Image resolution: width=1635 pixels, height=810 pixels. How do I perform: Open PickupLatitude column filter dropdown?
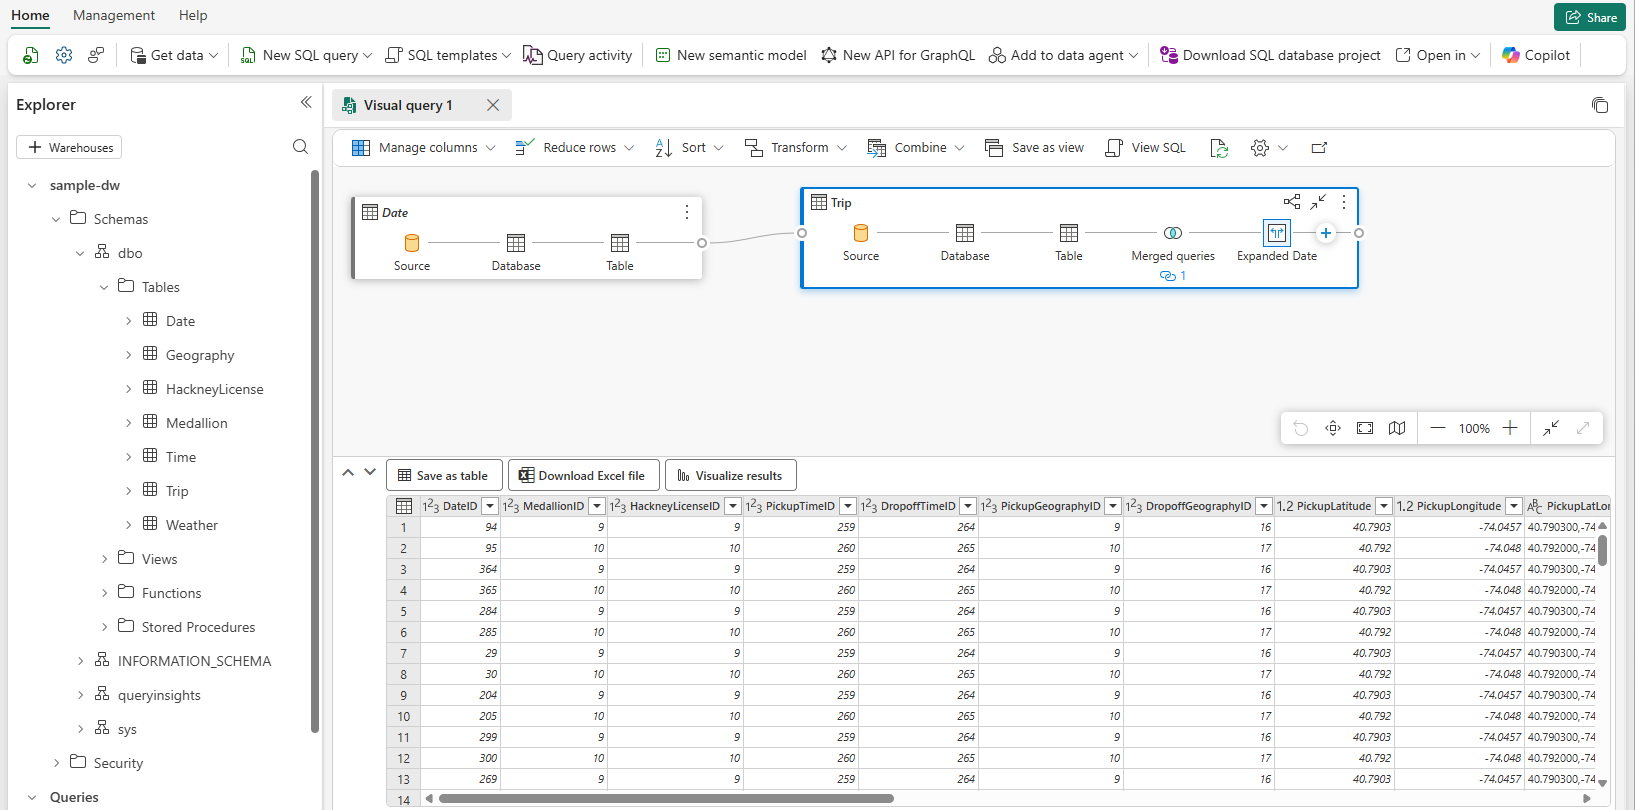click(x=1384, y=506)
